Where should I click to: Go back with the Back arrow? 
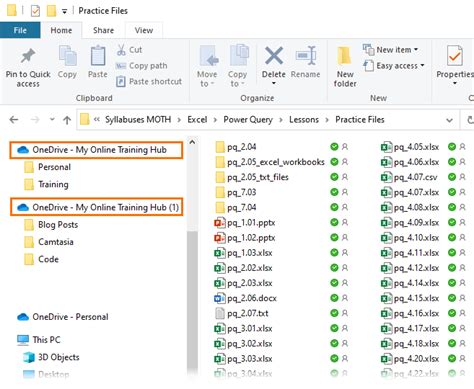click(x=14, y=120)
